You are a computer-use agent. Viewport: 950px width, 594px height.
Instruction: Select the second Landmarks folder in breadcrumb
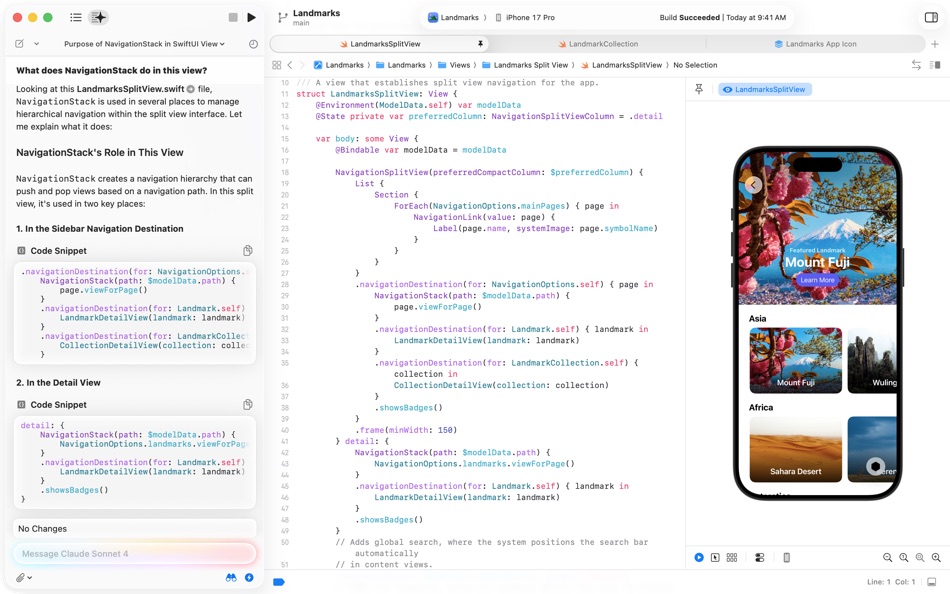400,65
